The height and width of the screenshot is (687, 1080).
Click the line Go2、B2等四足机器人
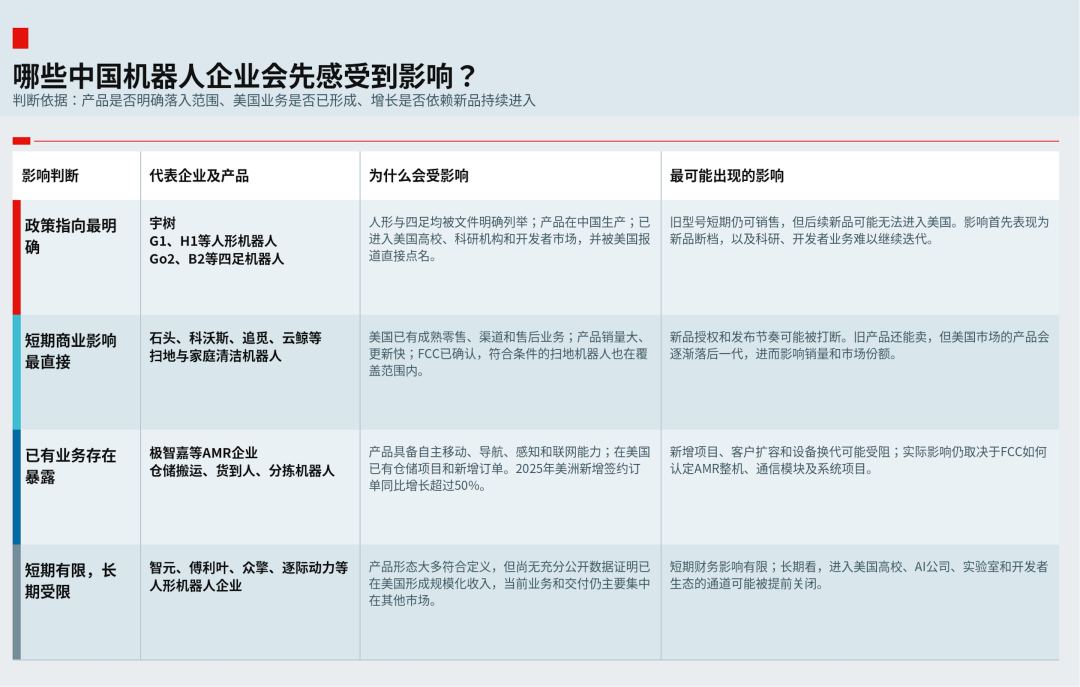[x=216, y=259]
